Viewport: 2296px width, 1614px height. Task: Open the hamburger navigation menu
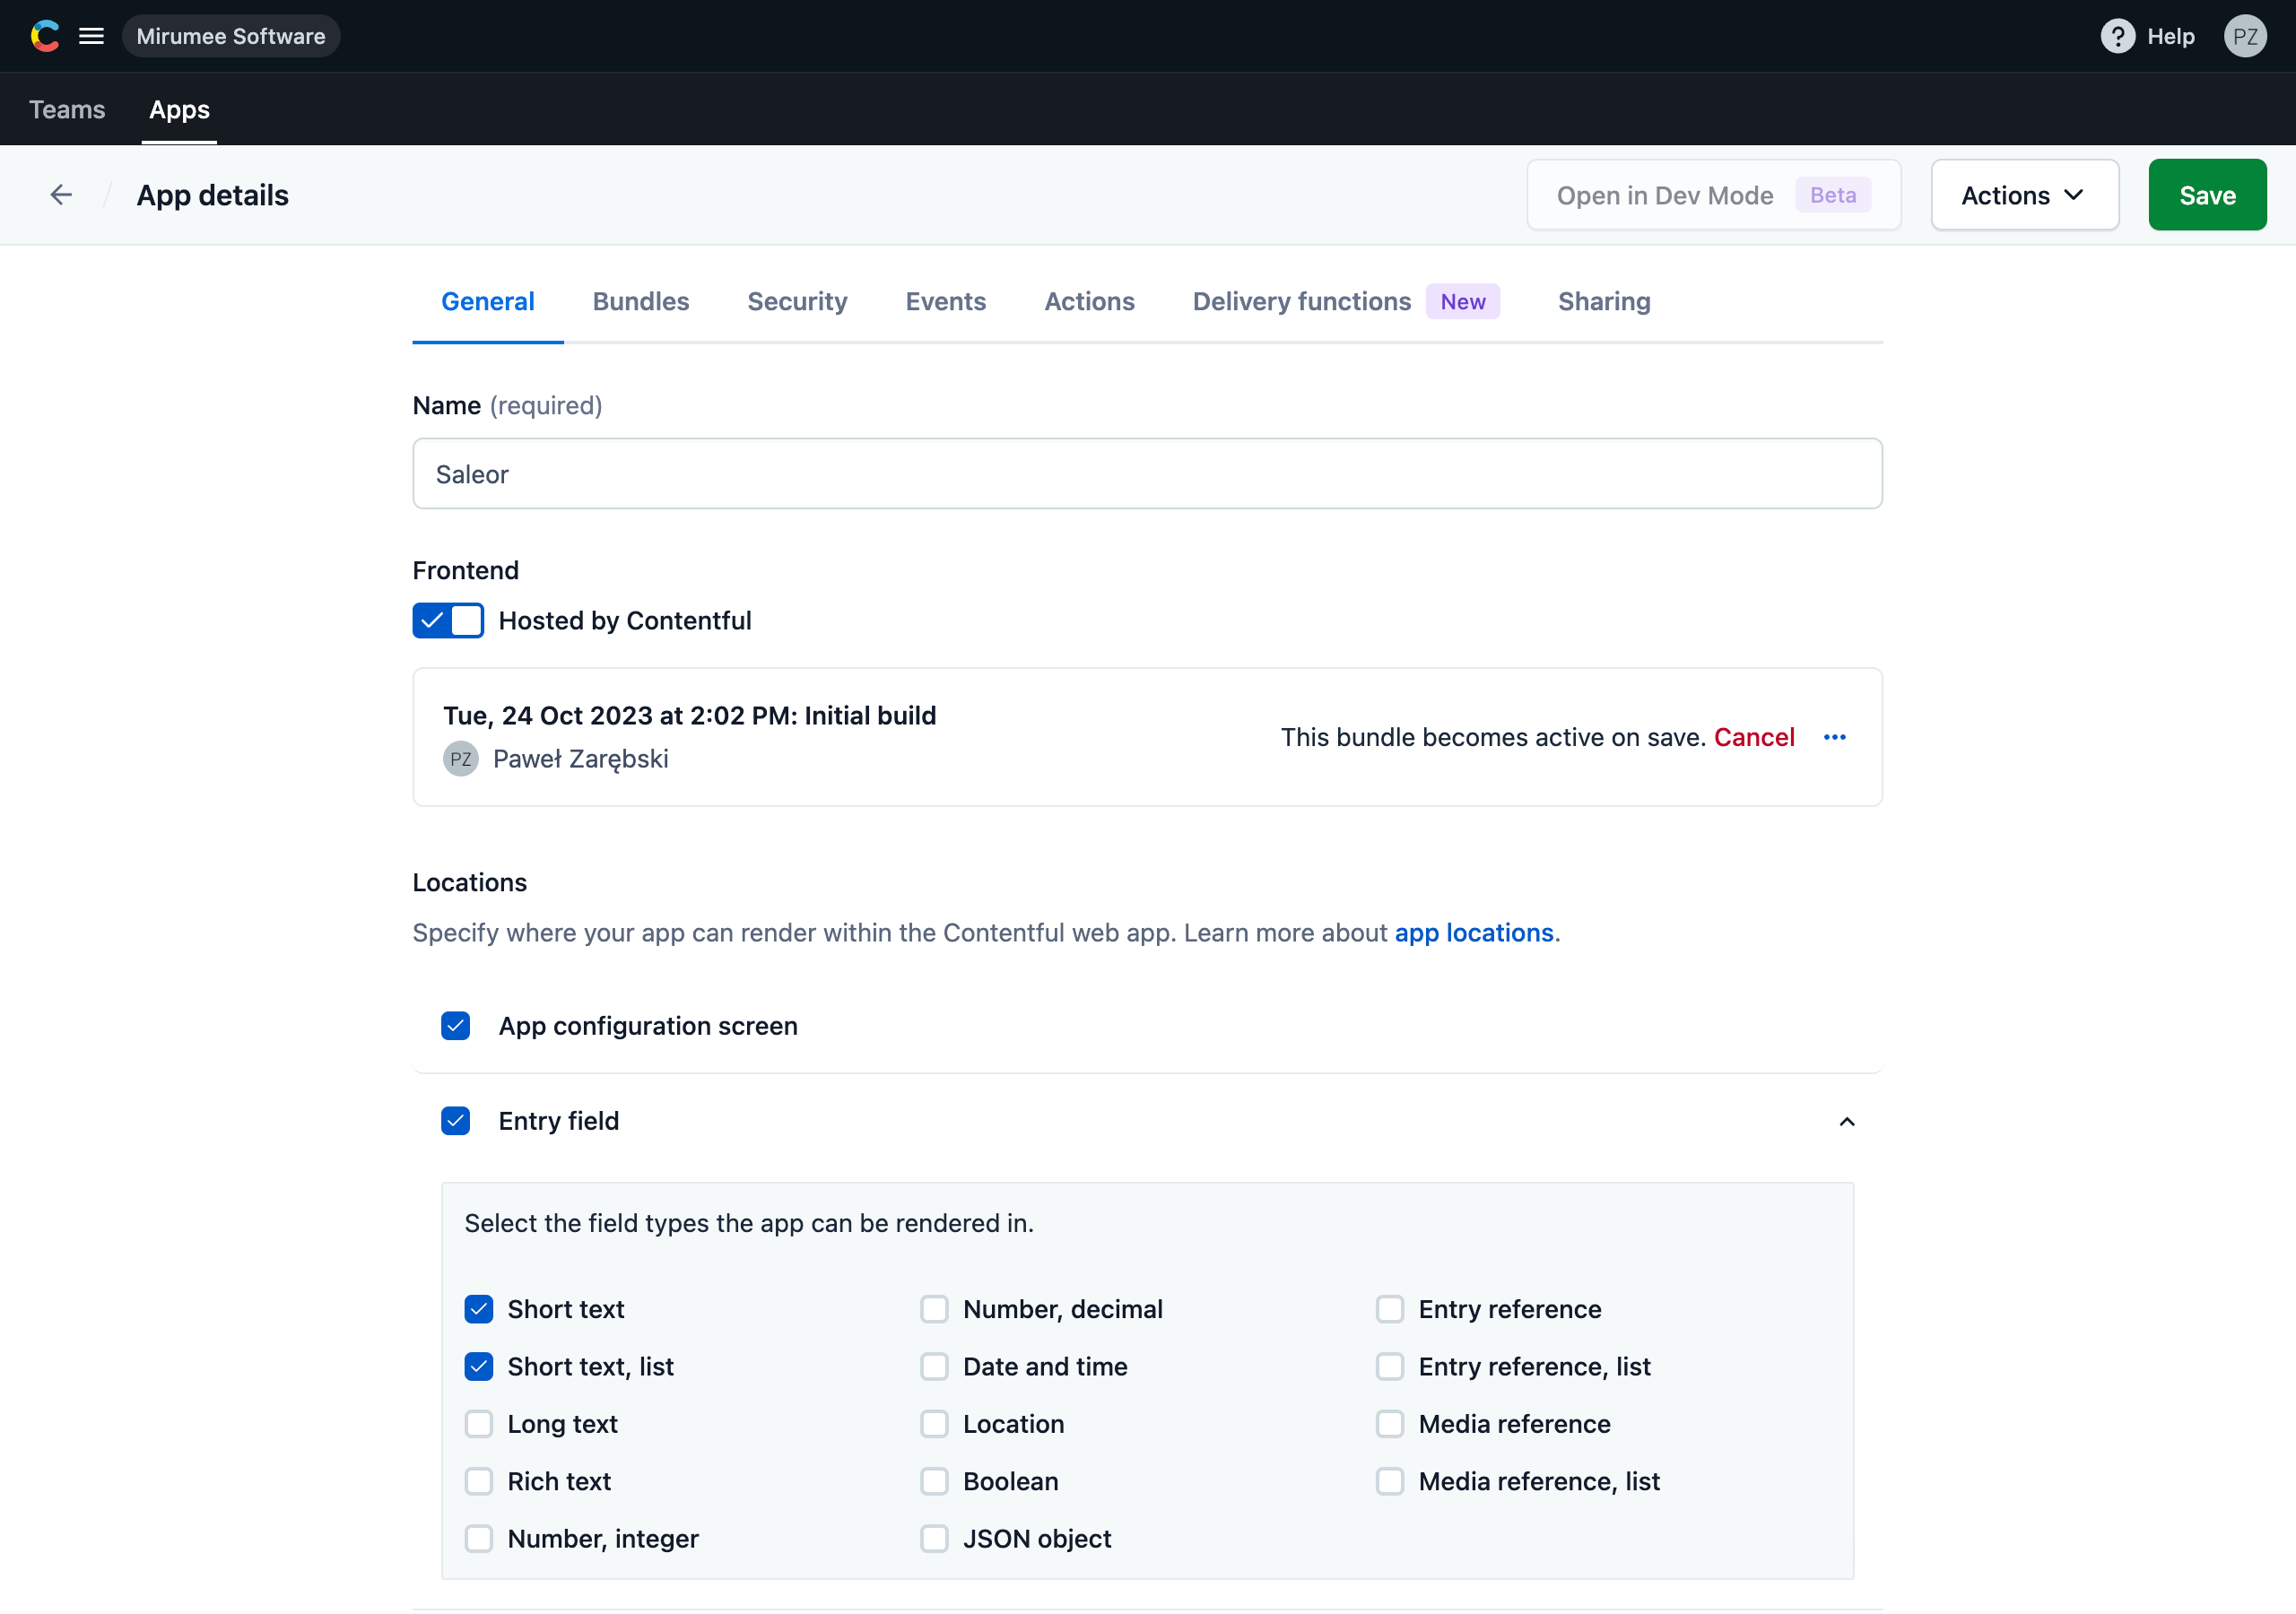91,36
